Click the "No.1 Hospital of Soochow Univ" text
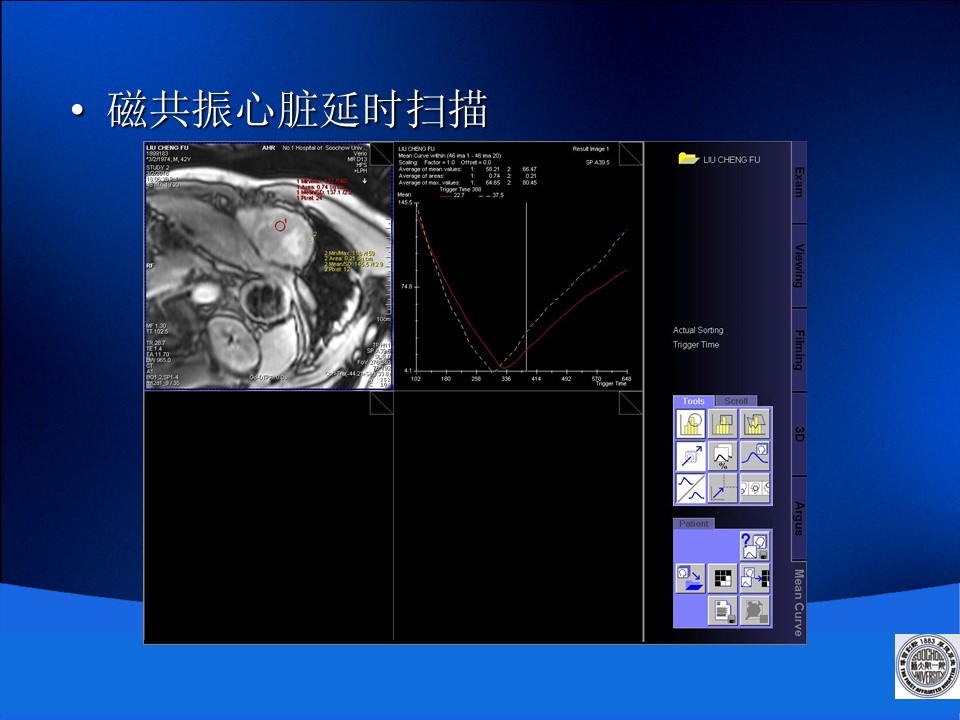Viewport: 960px width, 720px height. pos(324,148)
